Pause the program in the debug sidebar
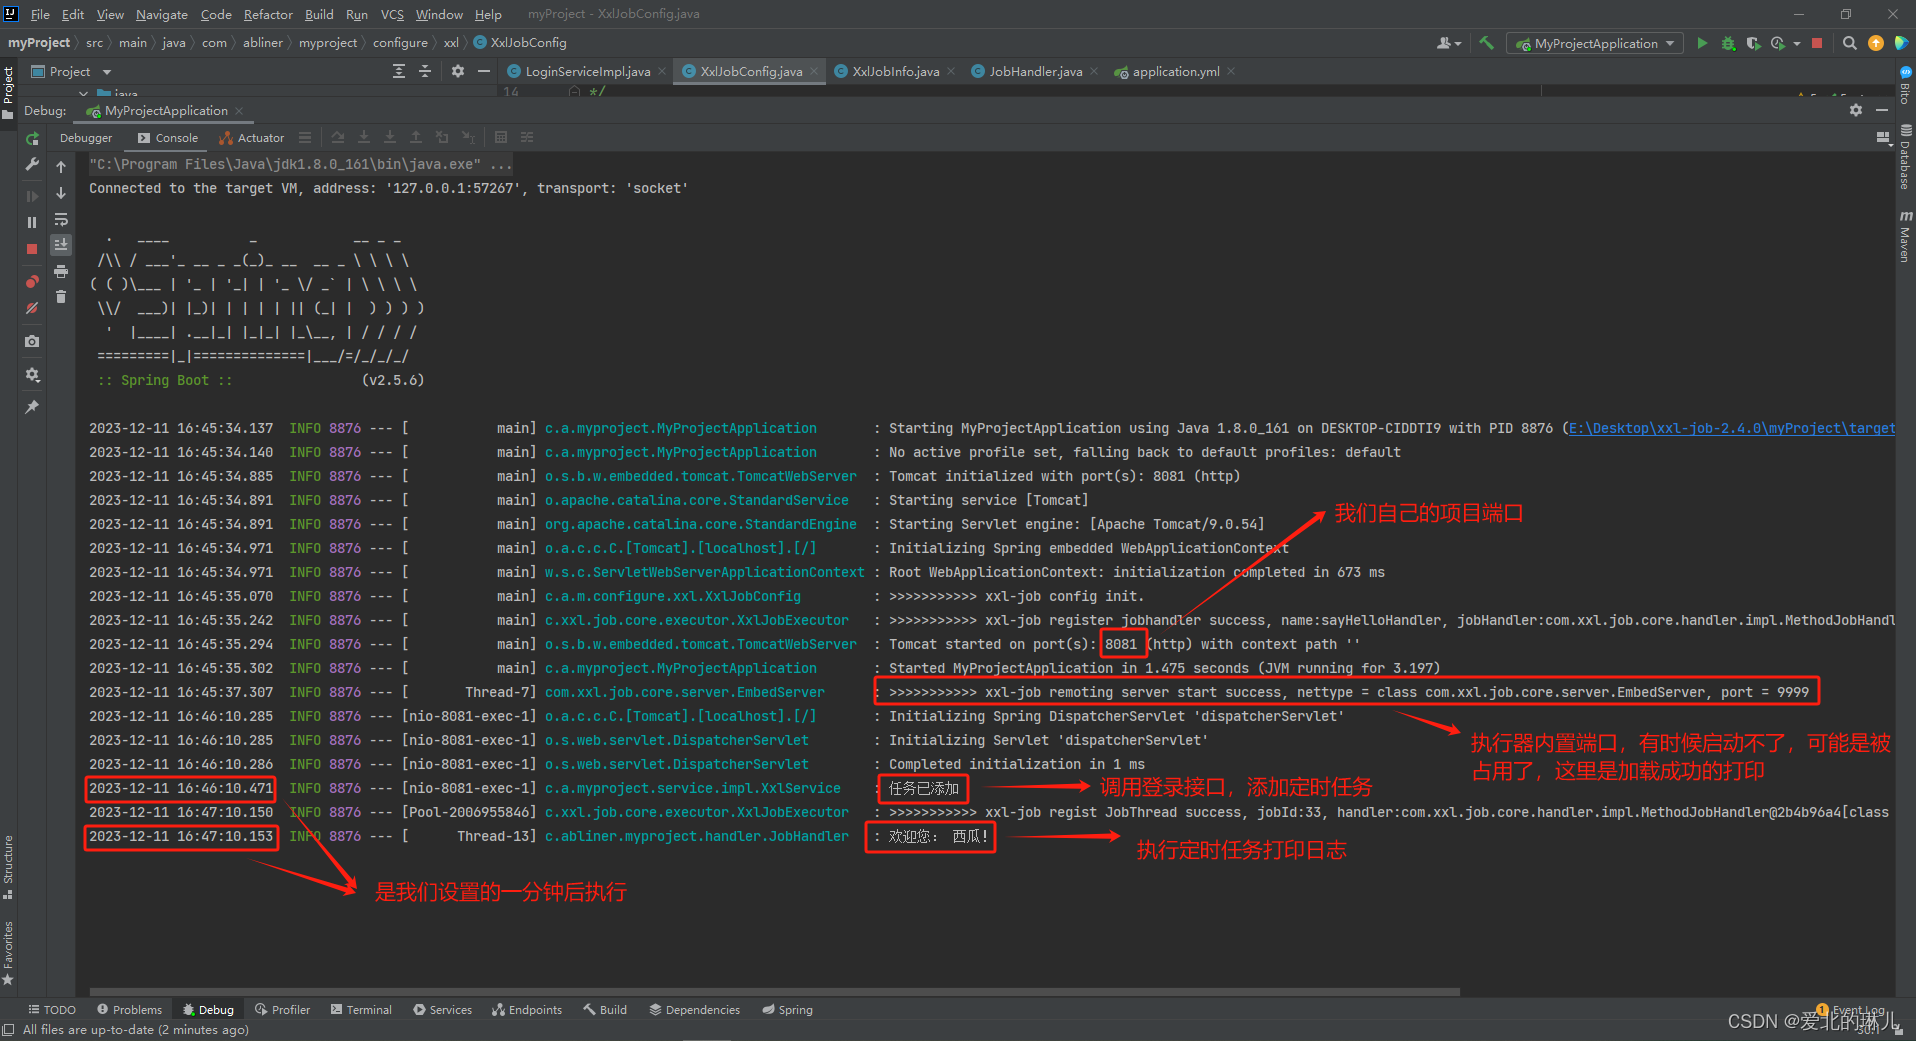The width and height of the screenshot is (1916, 1041). [32, 222]
